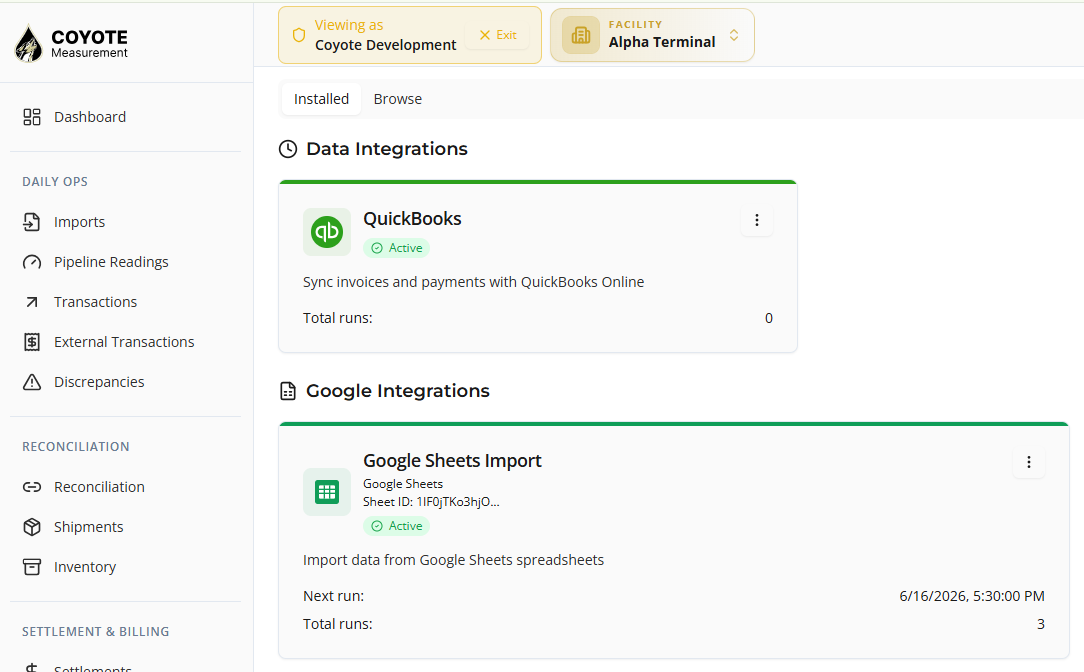Open External Transactions page

(x=124, y=342)
